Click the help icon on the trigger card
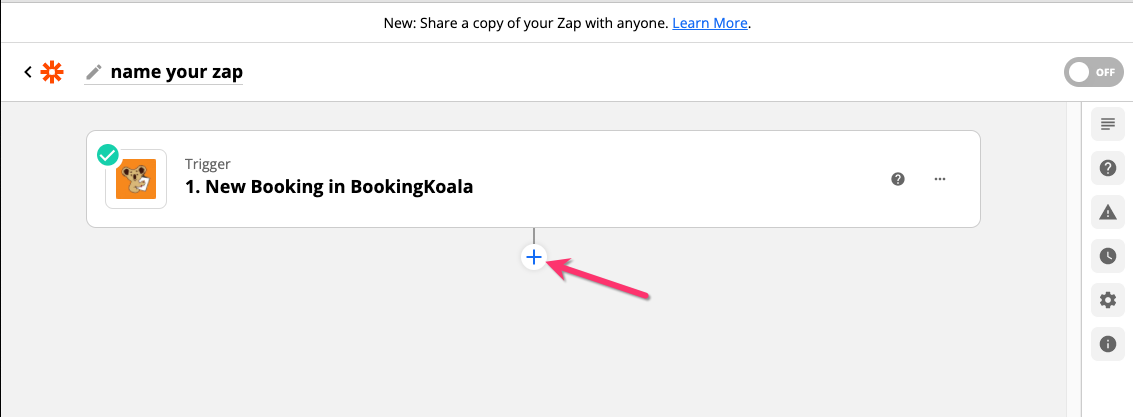This screenshot has width=1133, height=417. click(898, 179)
